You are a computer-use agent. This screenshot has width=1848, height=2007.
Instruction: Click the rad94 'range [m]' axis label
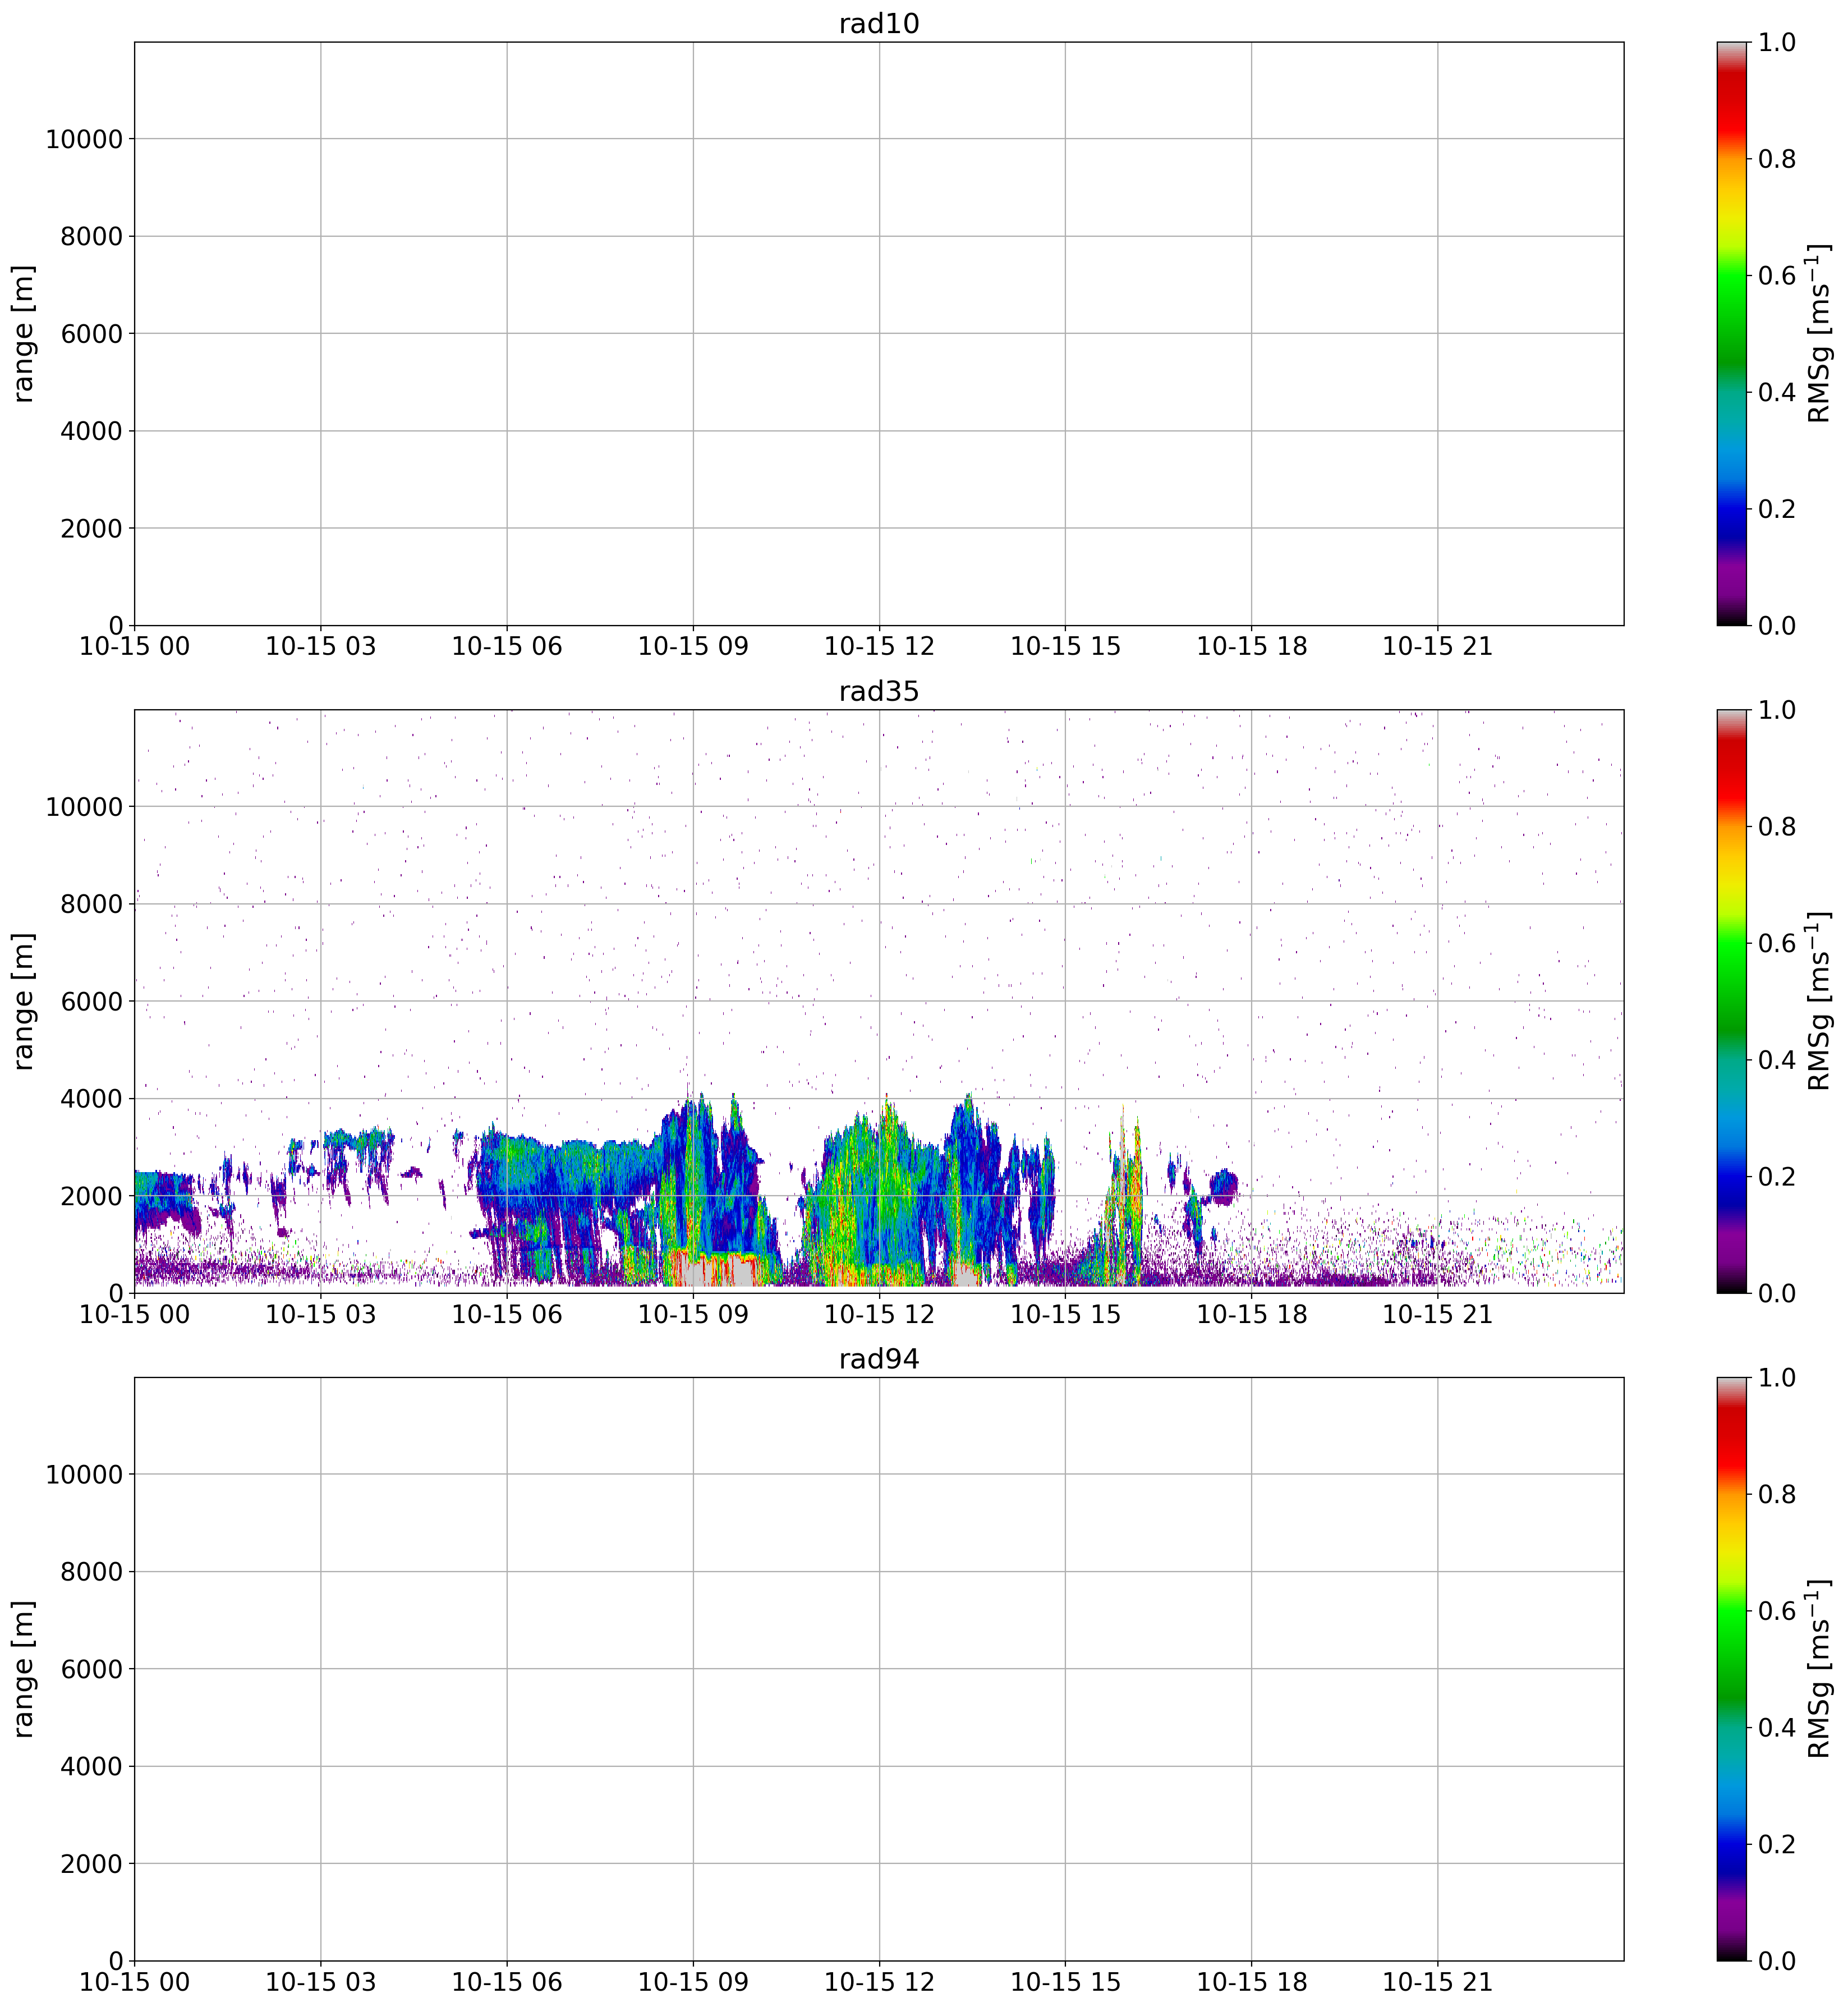coord(24,1669)
